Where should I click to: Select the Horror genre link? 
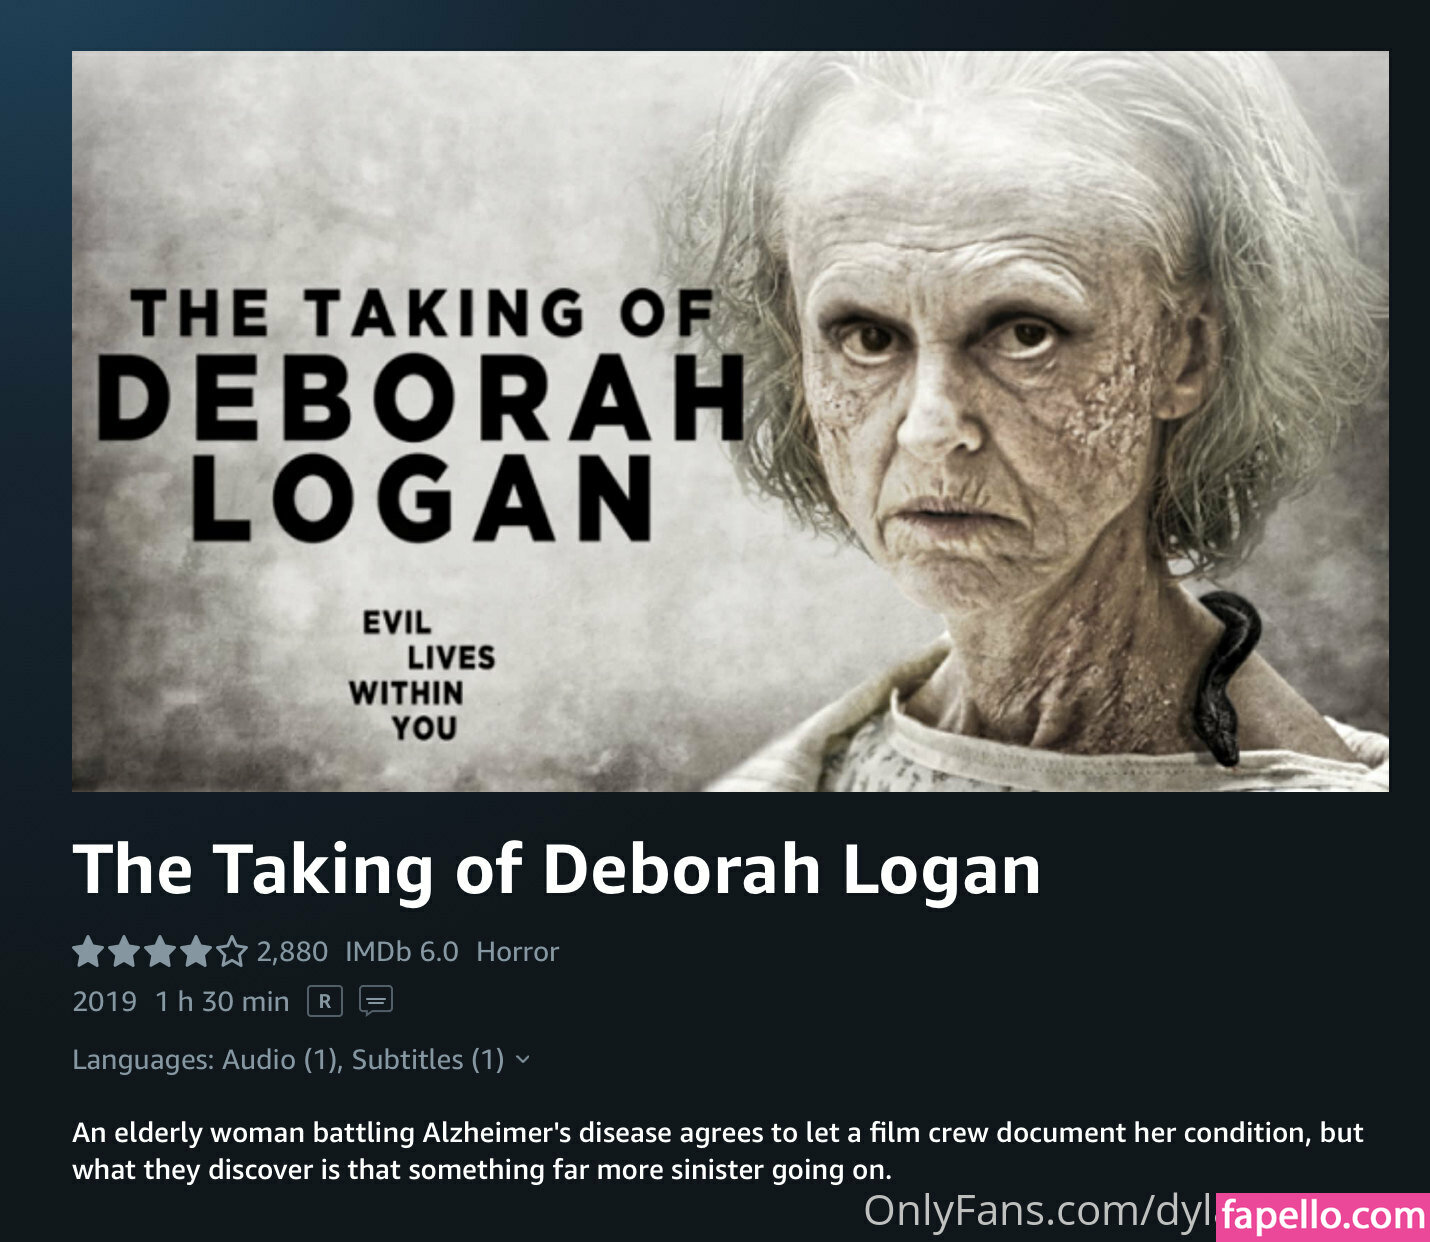(x=517, y=952)
